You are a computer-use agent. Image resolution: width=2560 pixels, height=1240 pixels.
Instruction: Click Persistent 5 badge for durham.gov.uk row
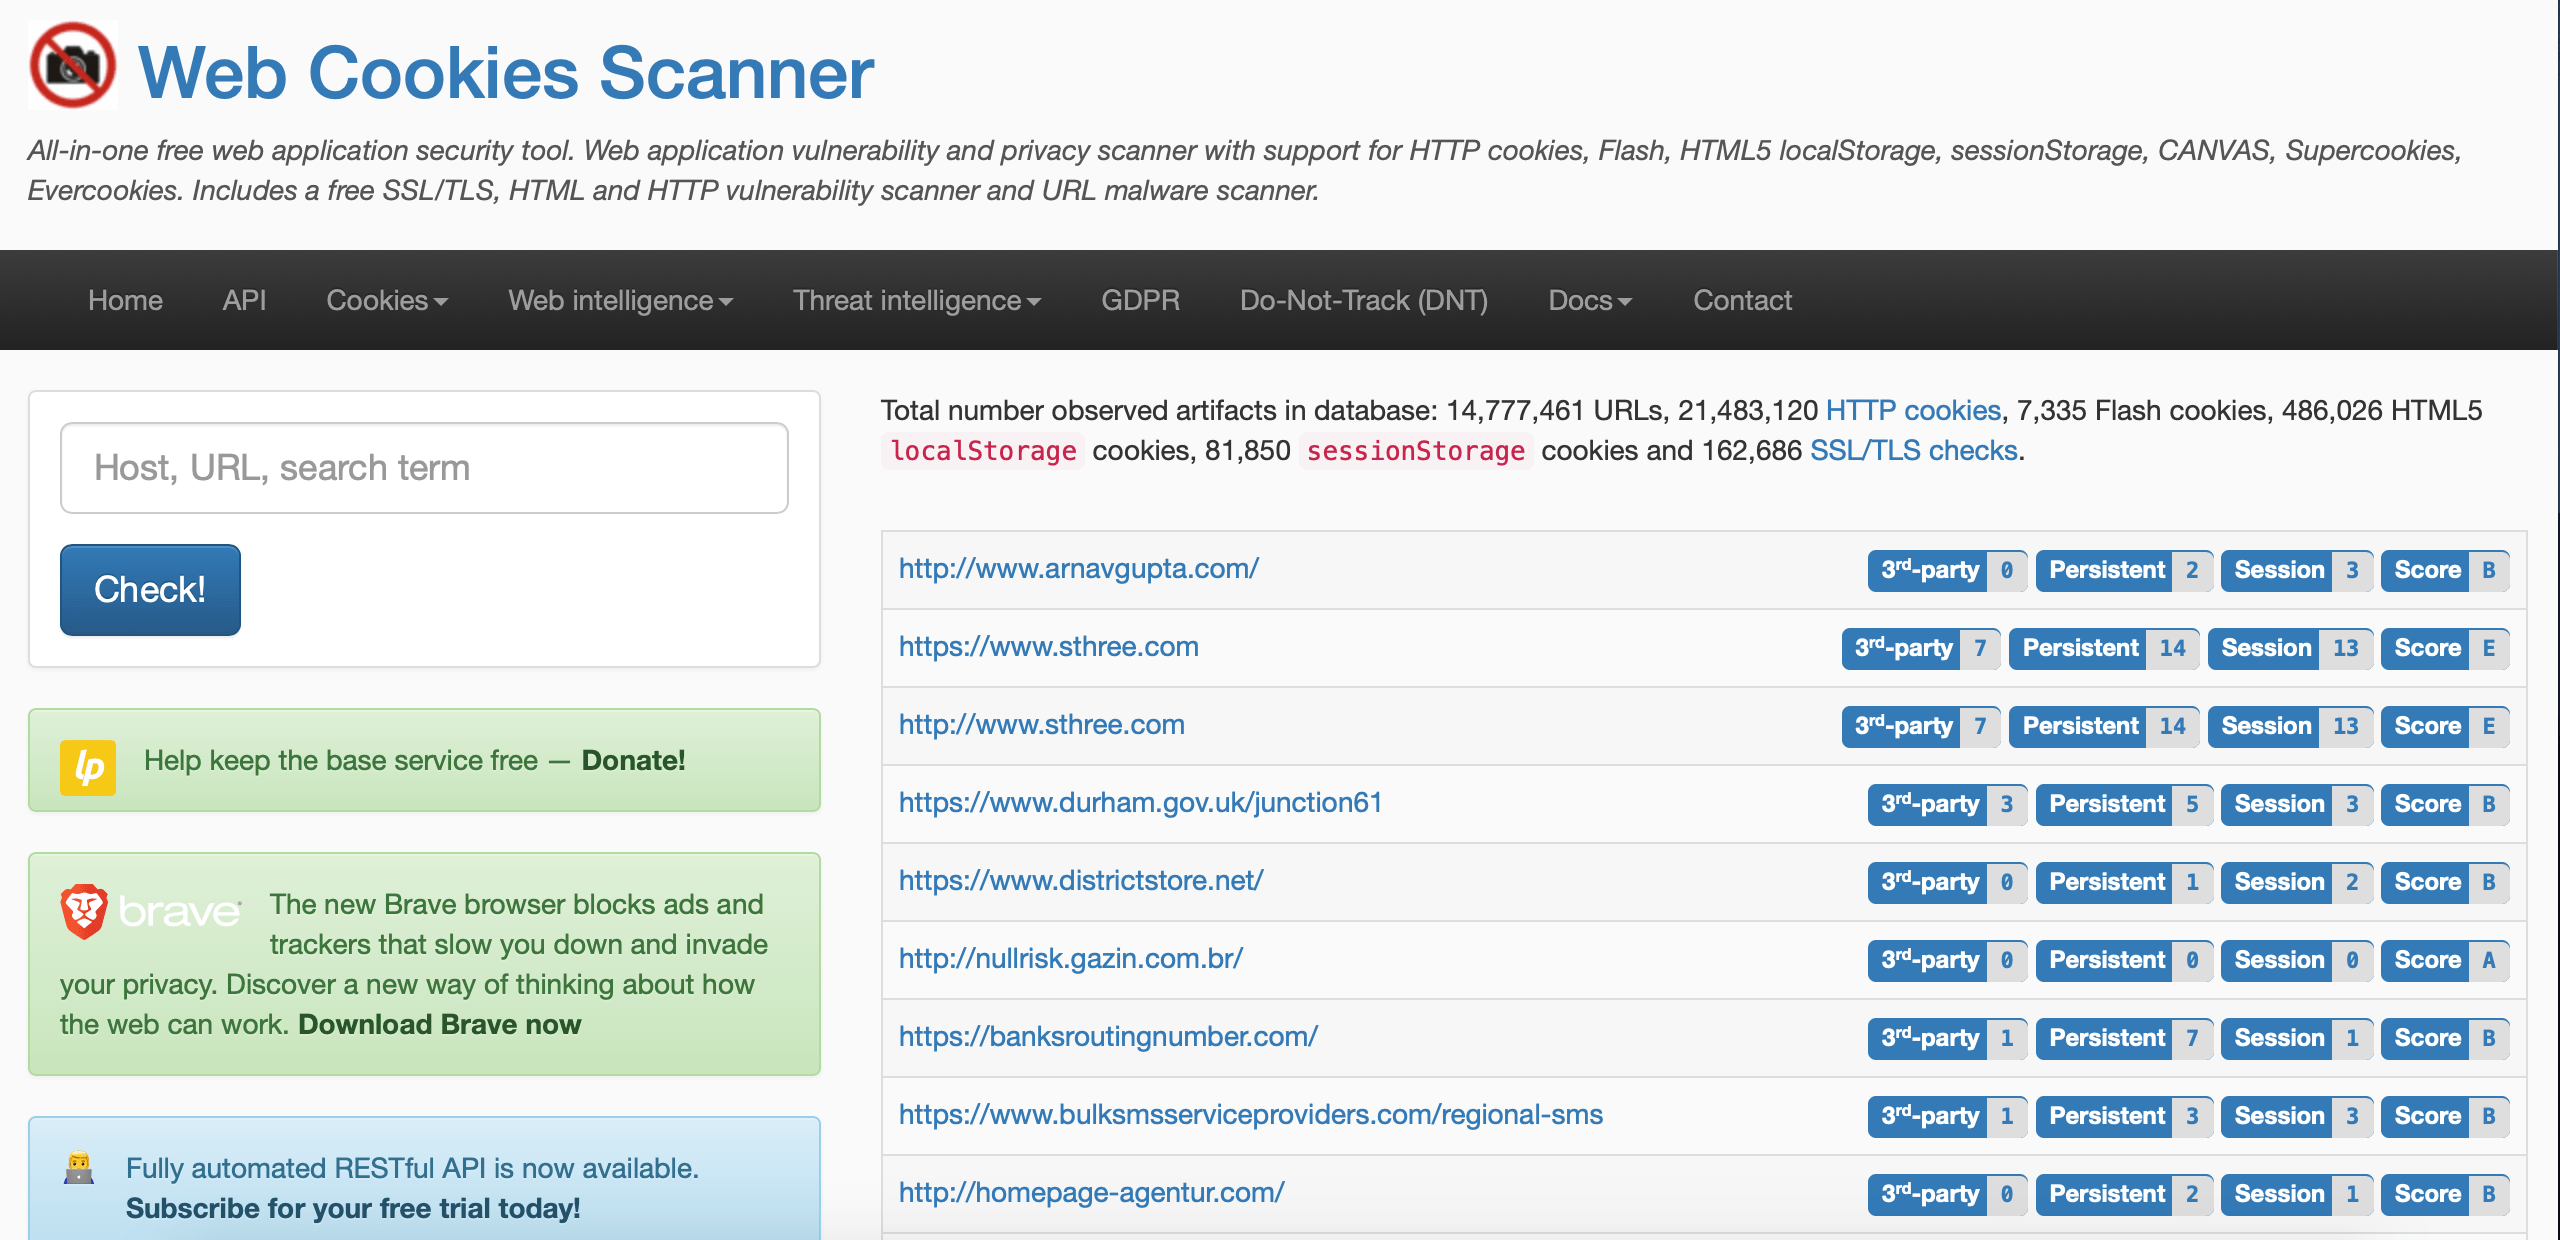click(x=2123, y=804)
